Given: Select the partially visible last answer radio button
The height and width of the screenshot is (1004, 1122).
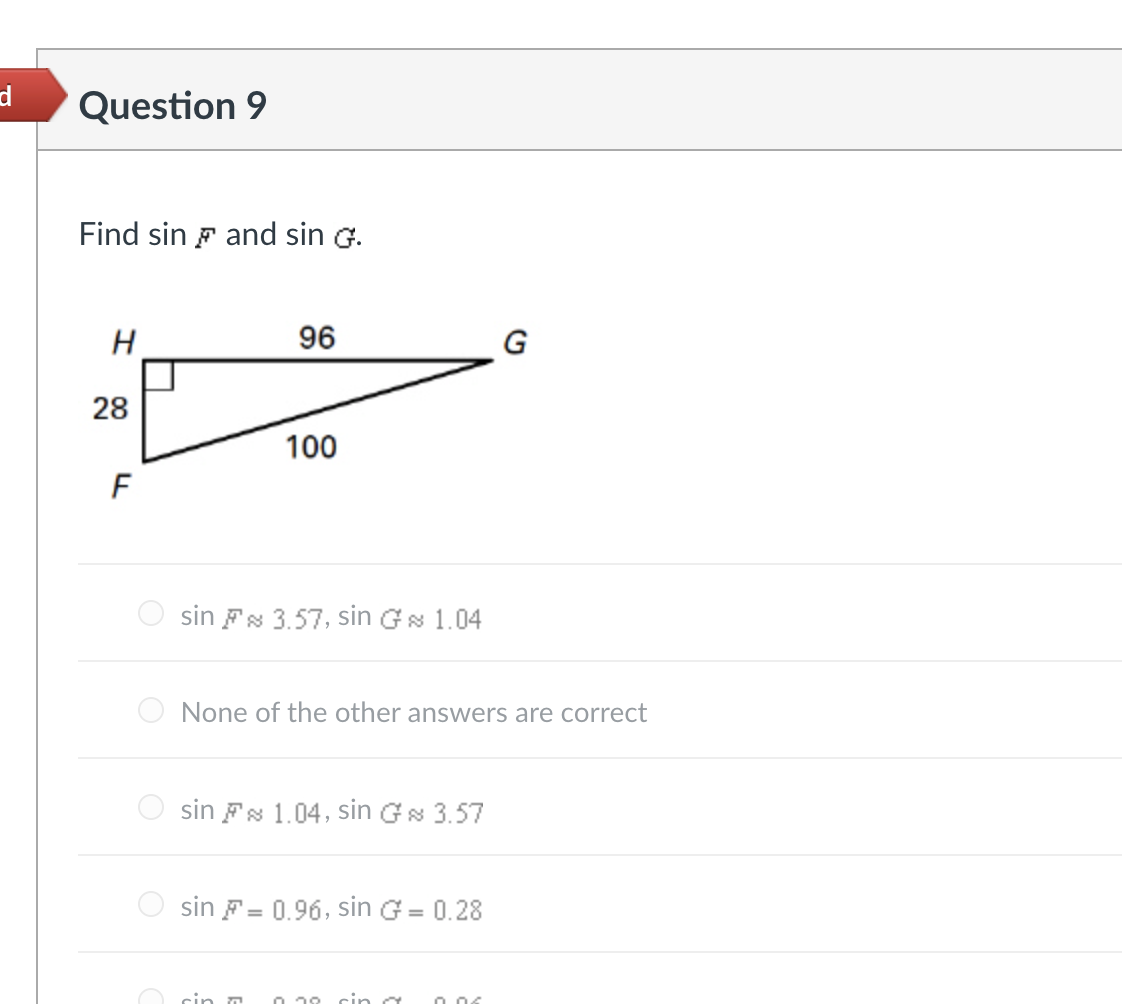Looking at the screenshot, I should [x=150, y=997].
